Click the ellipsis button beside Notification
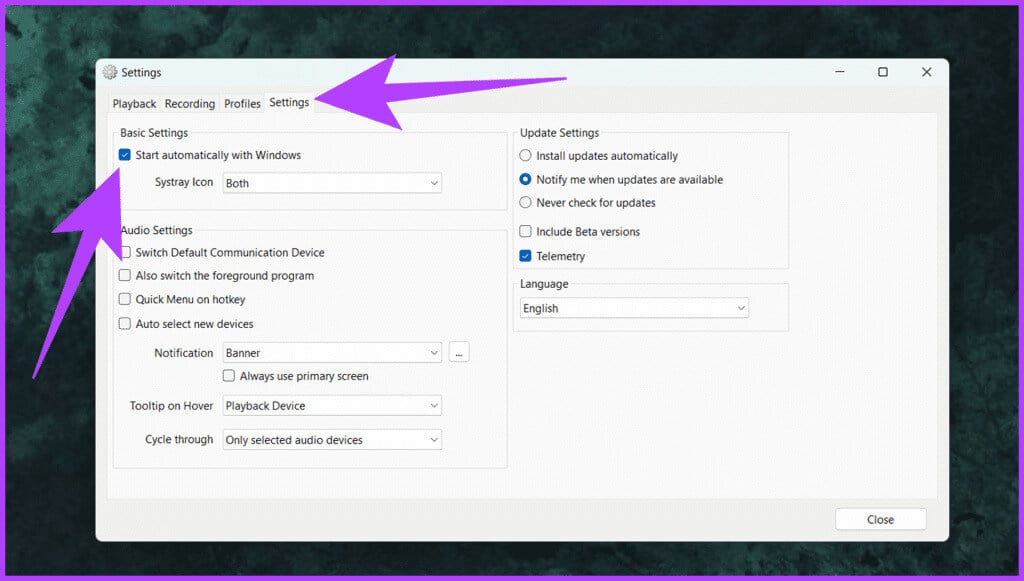This screenshot has width=1024, height=581. (x=459, y=353)
